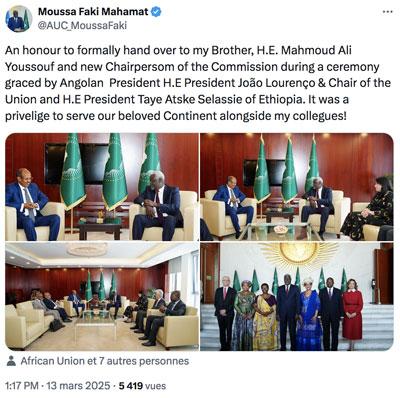Open the wider seated meeting photo with woman
This screenshot has height=398, width=400.
(297, 187)
